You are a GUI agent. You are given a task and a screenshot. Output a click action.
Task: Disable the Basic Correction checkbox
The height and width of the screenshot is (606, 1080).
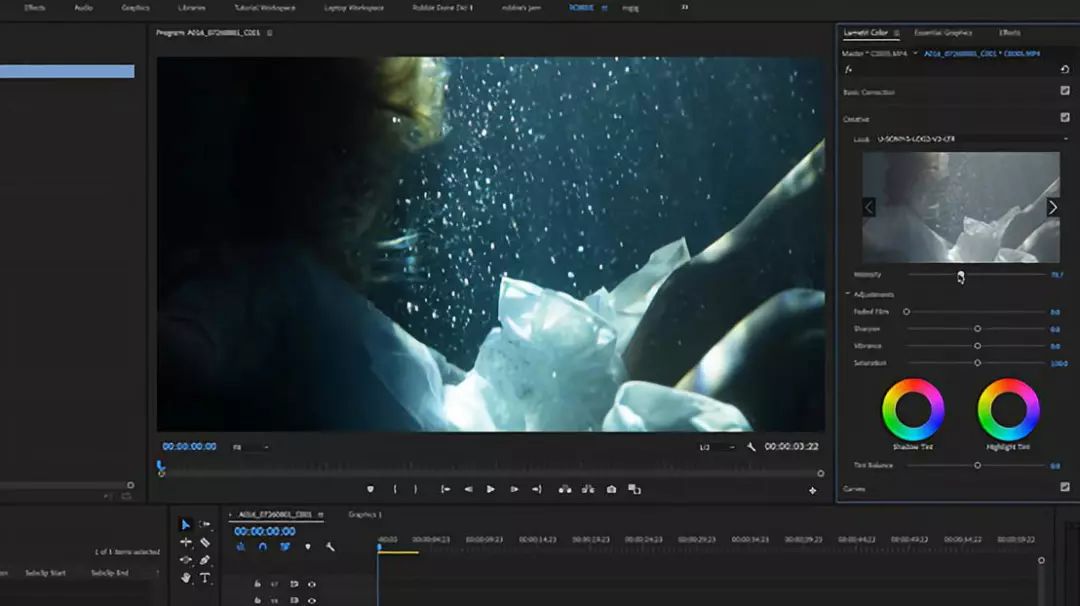pyautogui.click(x=1064, y=91)
